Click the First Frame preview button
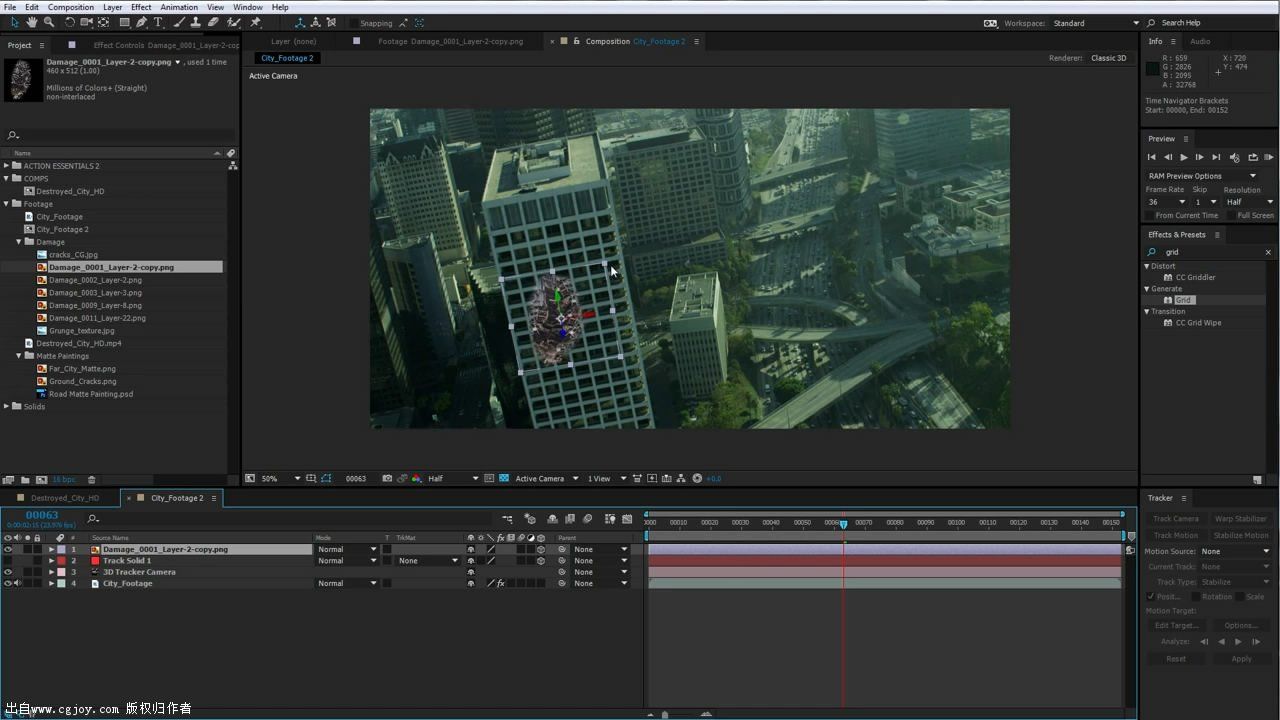This screenshot has width=1280, height=720. [x=1151, y=157]
